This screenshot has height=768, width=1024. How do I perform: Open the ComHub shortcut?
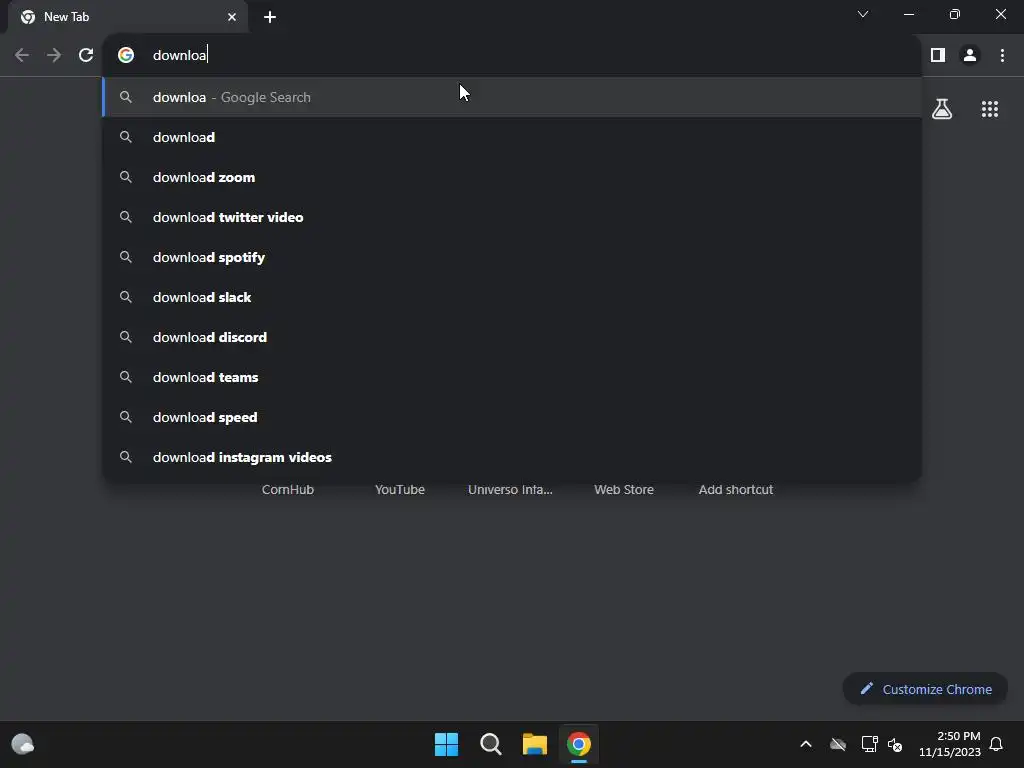coord(287,489)
